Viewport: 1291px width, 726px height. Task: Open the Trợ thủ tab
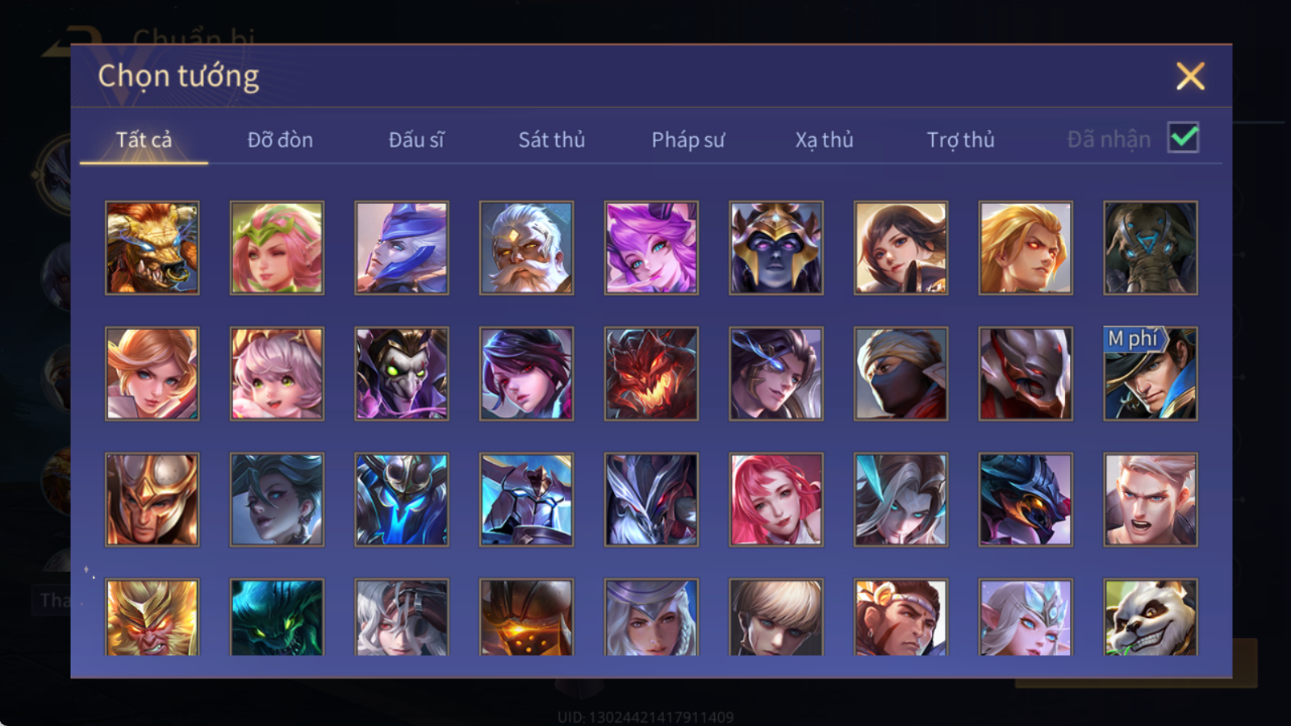click(x=960, y=140)
